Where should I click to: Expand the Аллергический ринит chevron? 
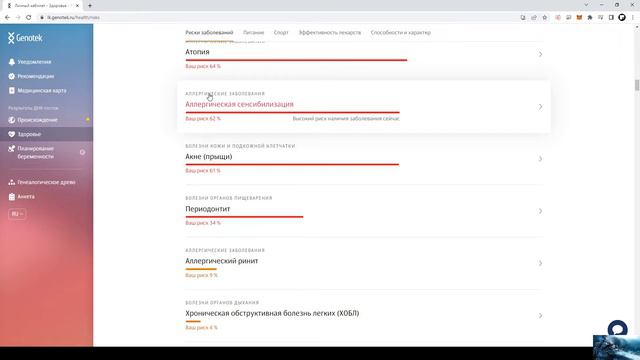click(540, 263)
